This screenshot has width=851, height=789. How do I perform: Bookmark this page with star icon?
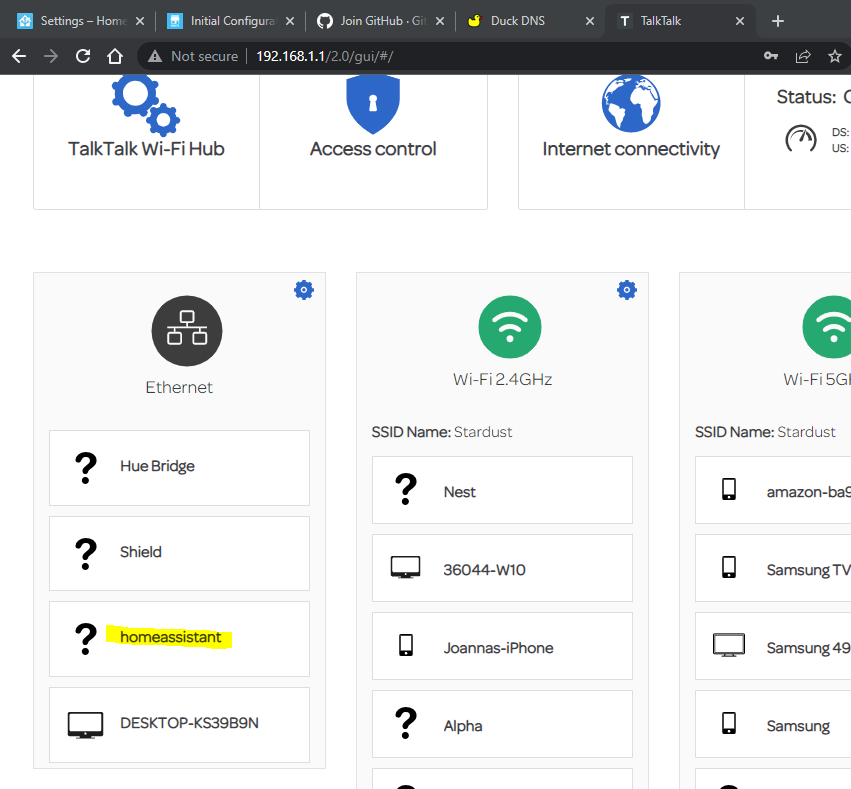click(x=835, y=56)
